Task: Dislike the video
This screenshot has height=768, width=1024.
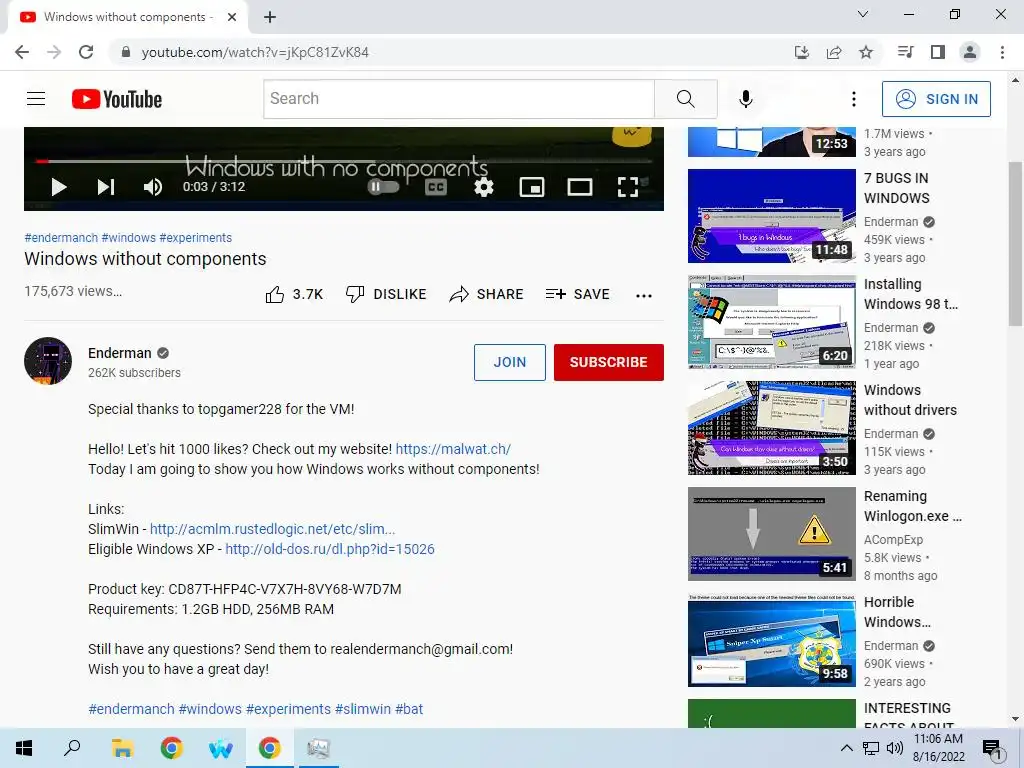Action: click(x=386, y=295)
